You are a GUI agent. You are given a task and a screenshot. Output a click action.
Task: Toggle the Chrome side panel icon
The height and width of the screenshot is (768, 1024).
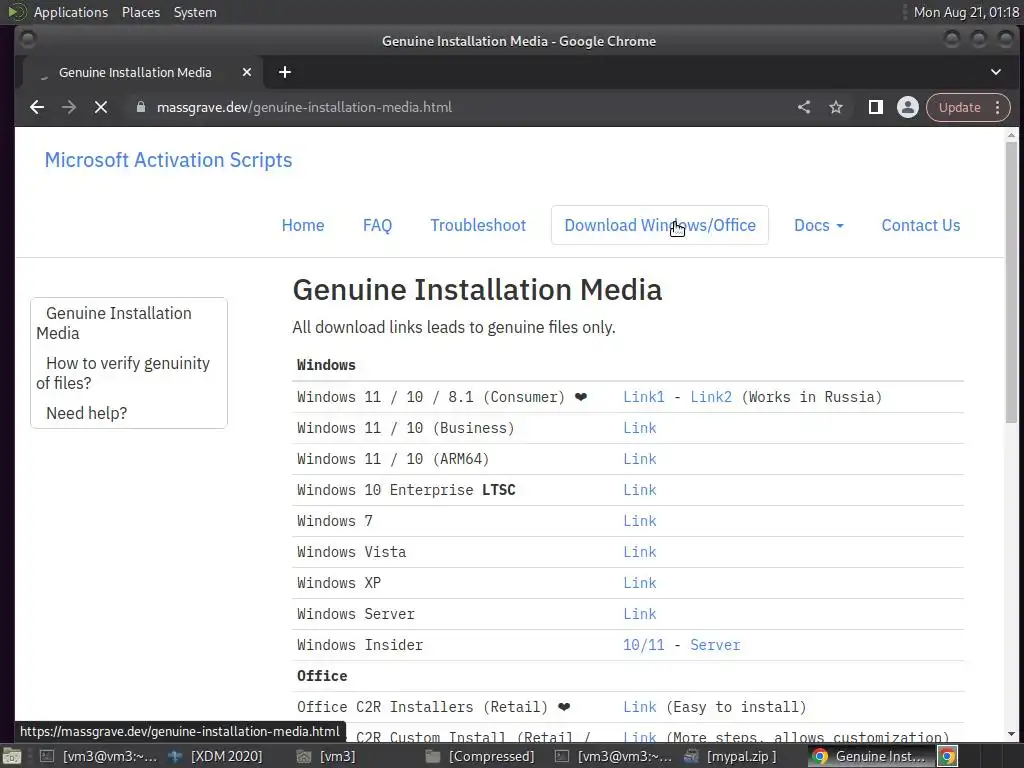(x=875, y=107)
